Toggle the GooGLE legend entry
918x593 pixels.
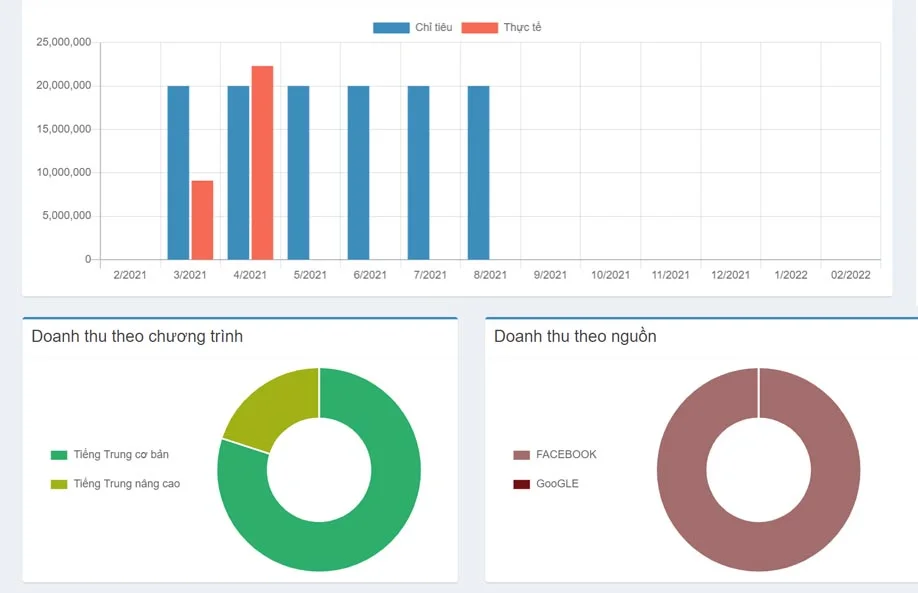tap(557, 484)
